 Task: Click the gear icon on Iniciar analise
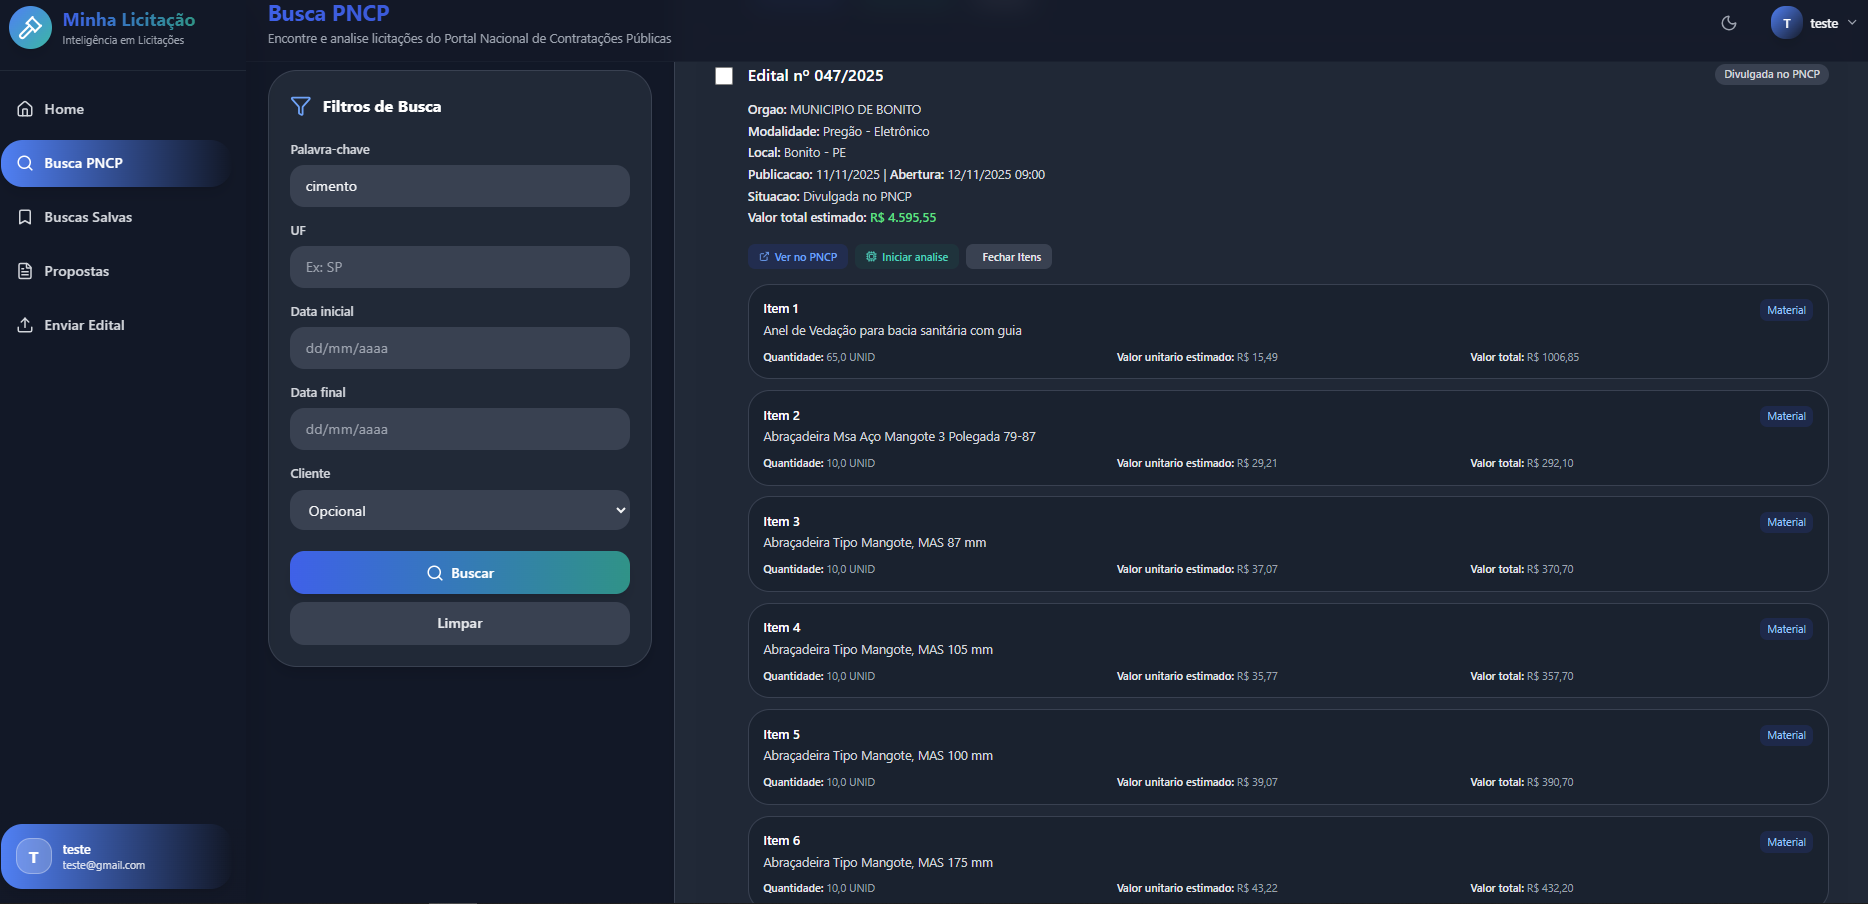click(x=871, y=257)
